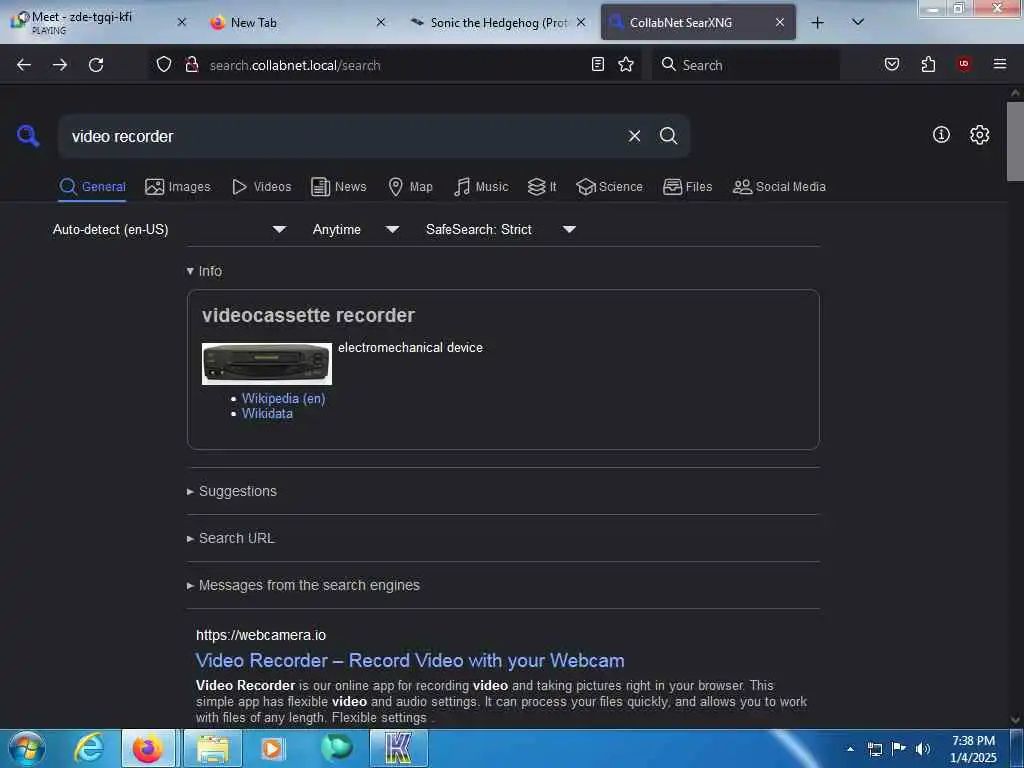Open the Wikidata link
The height and width of the screenshot is (768, 1024).
click(267, 413)
